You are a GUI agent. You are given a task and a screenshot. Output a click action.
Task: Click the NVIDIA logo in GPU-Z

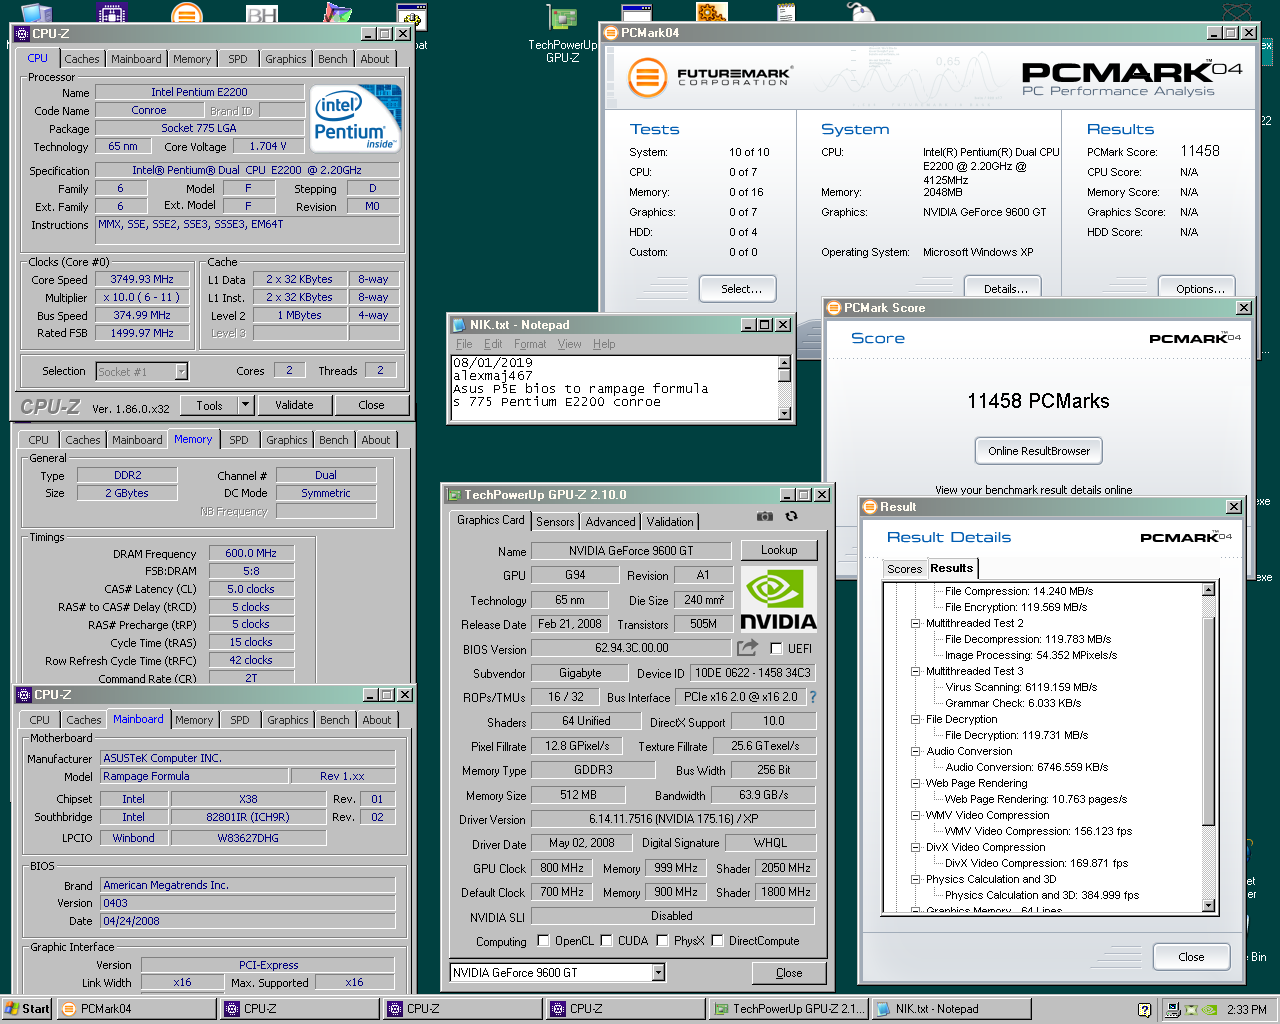click(x=779, y=599)
